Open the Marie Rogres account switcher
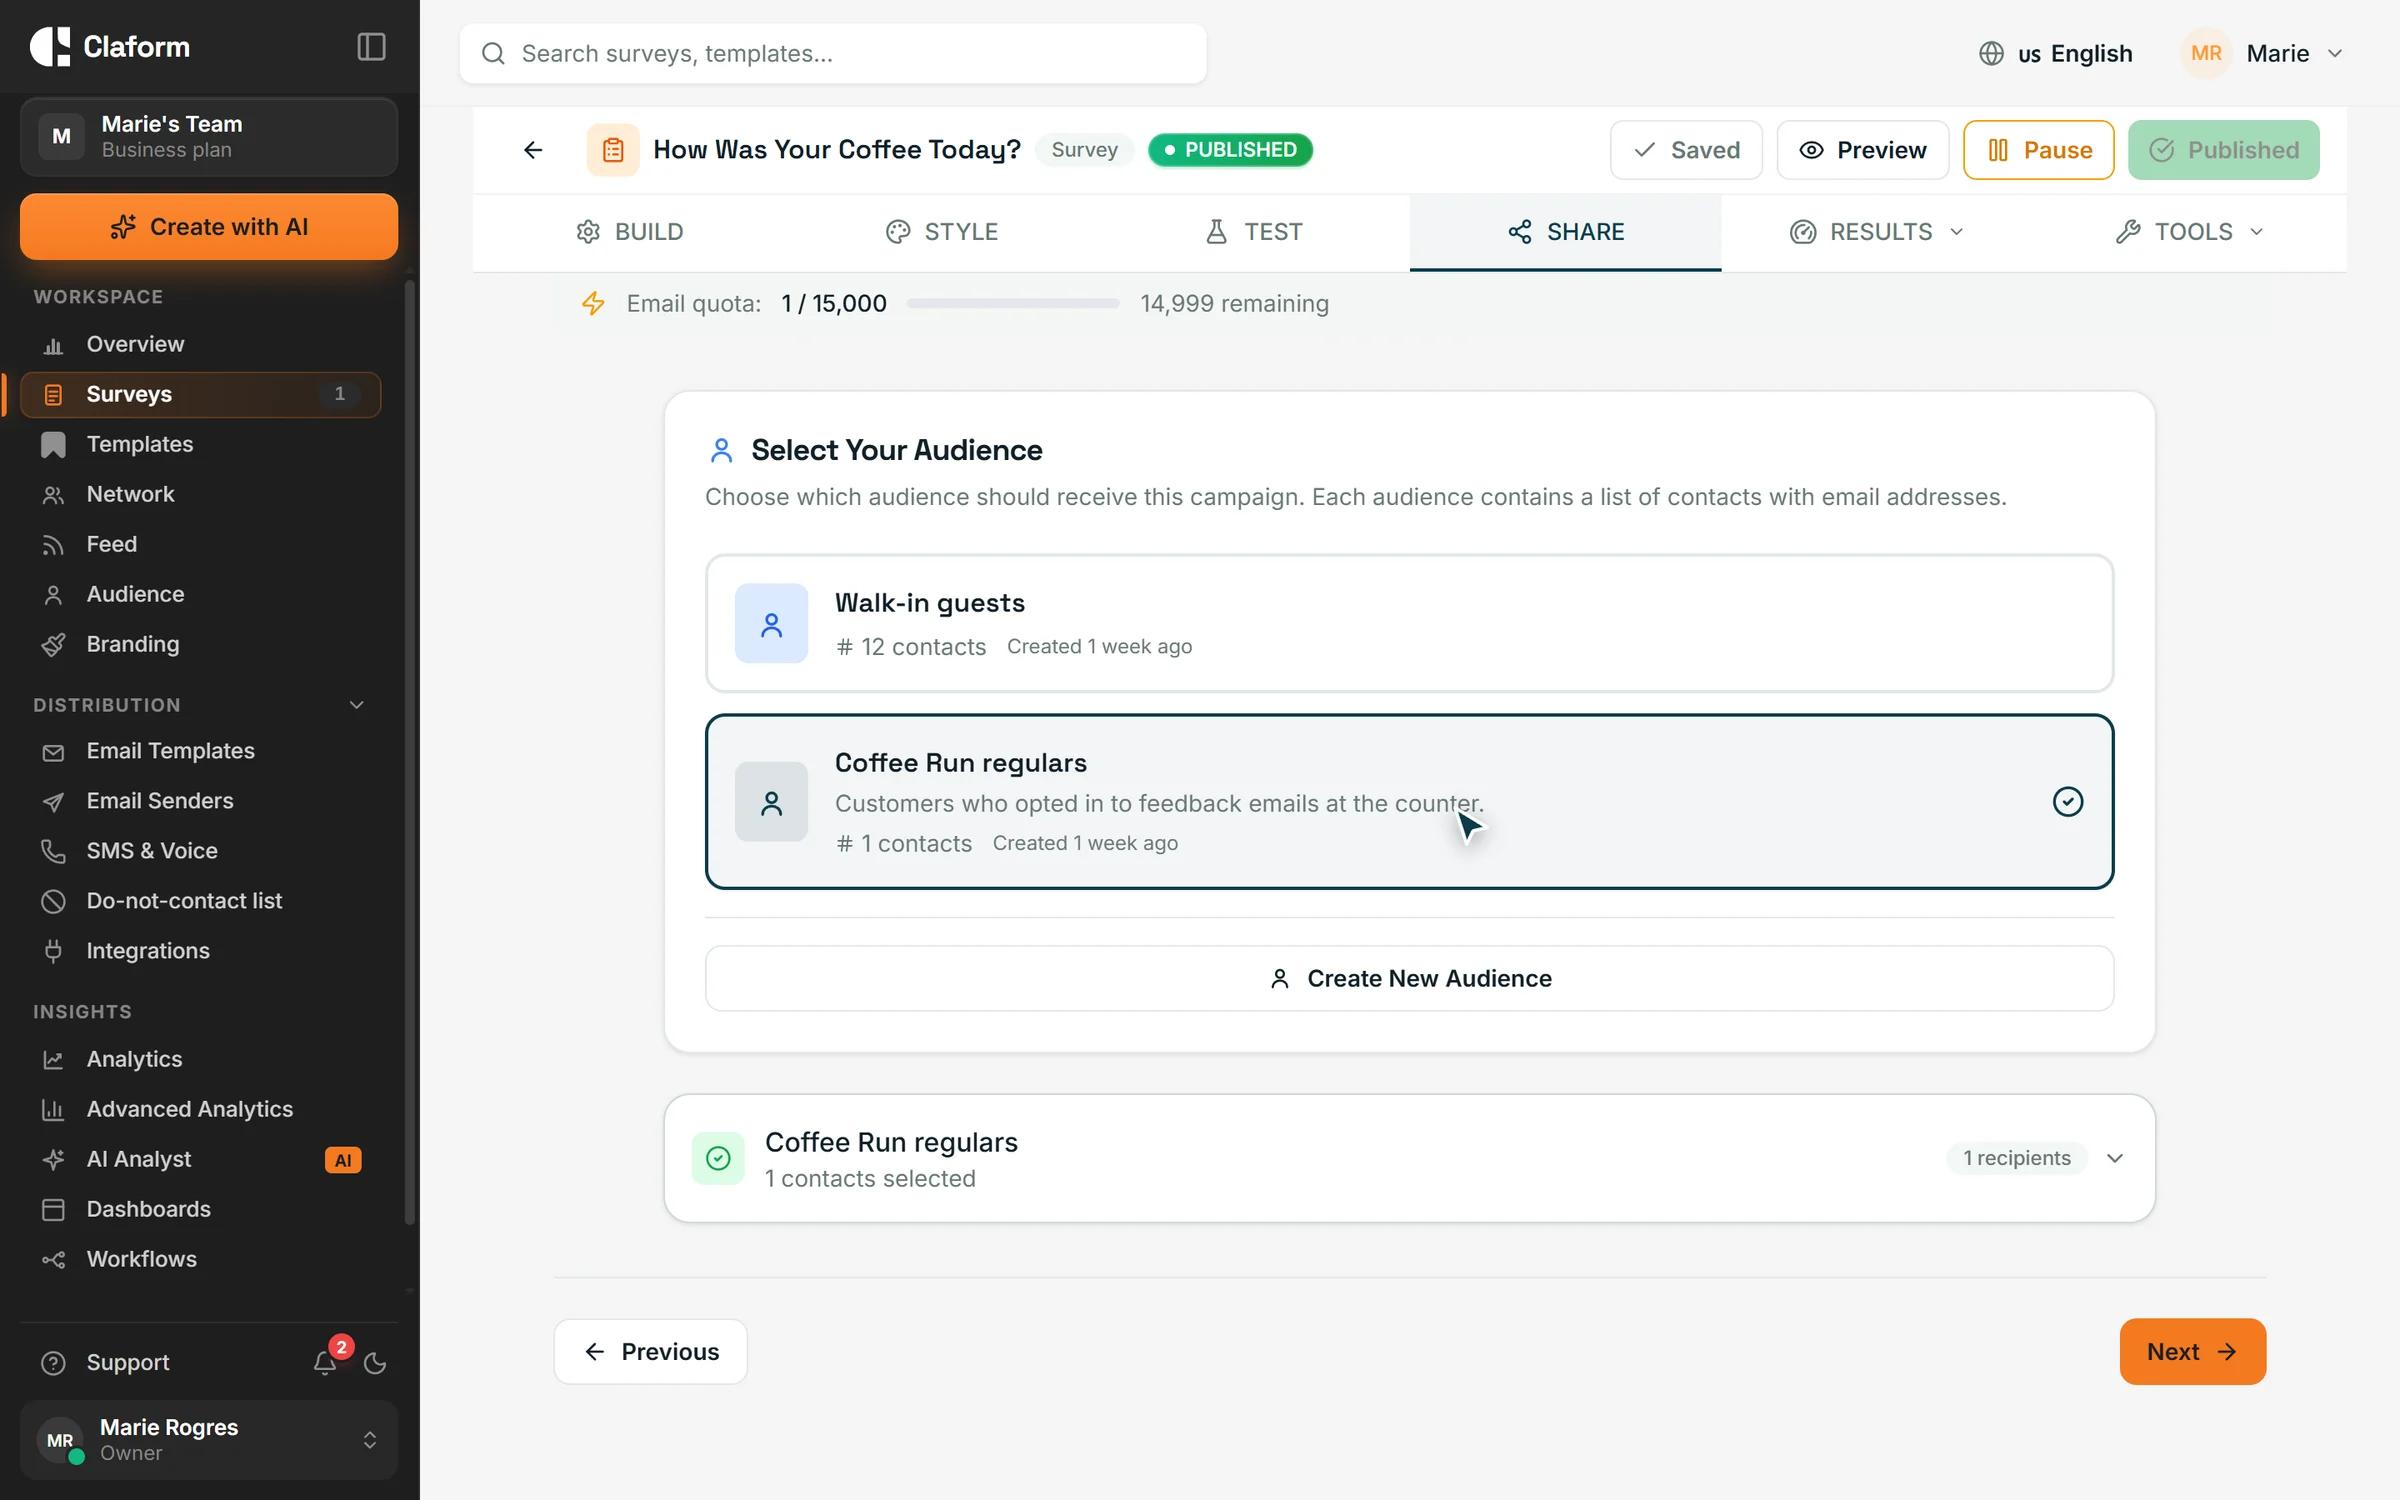This screenshot has width=2400, height=1500. click(209, 1440)
